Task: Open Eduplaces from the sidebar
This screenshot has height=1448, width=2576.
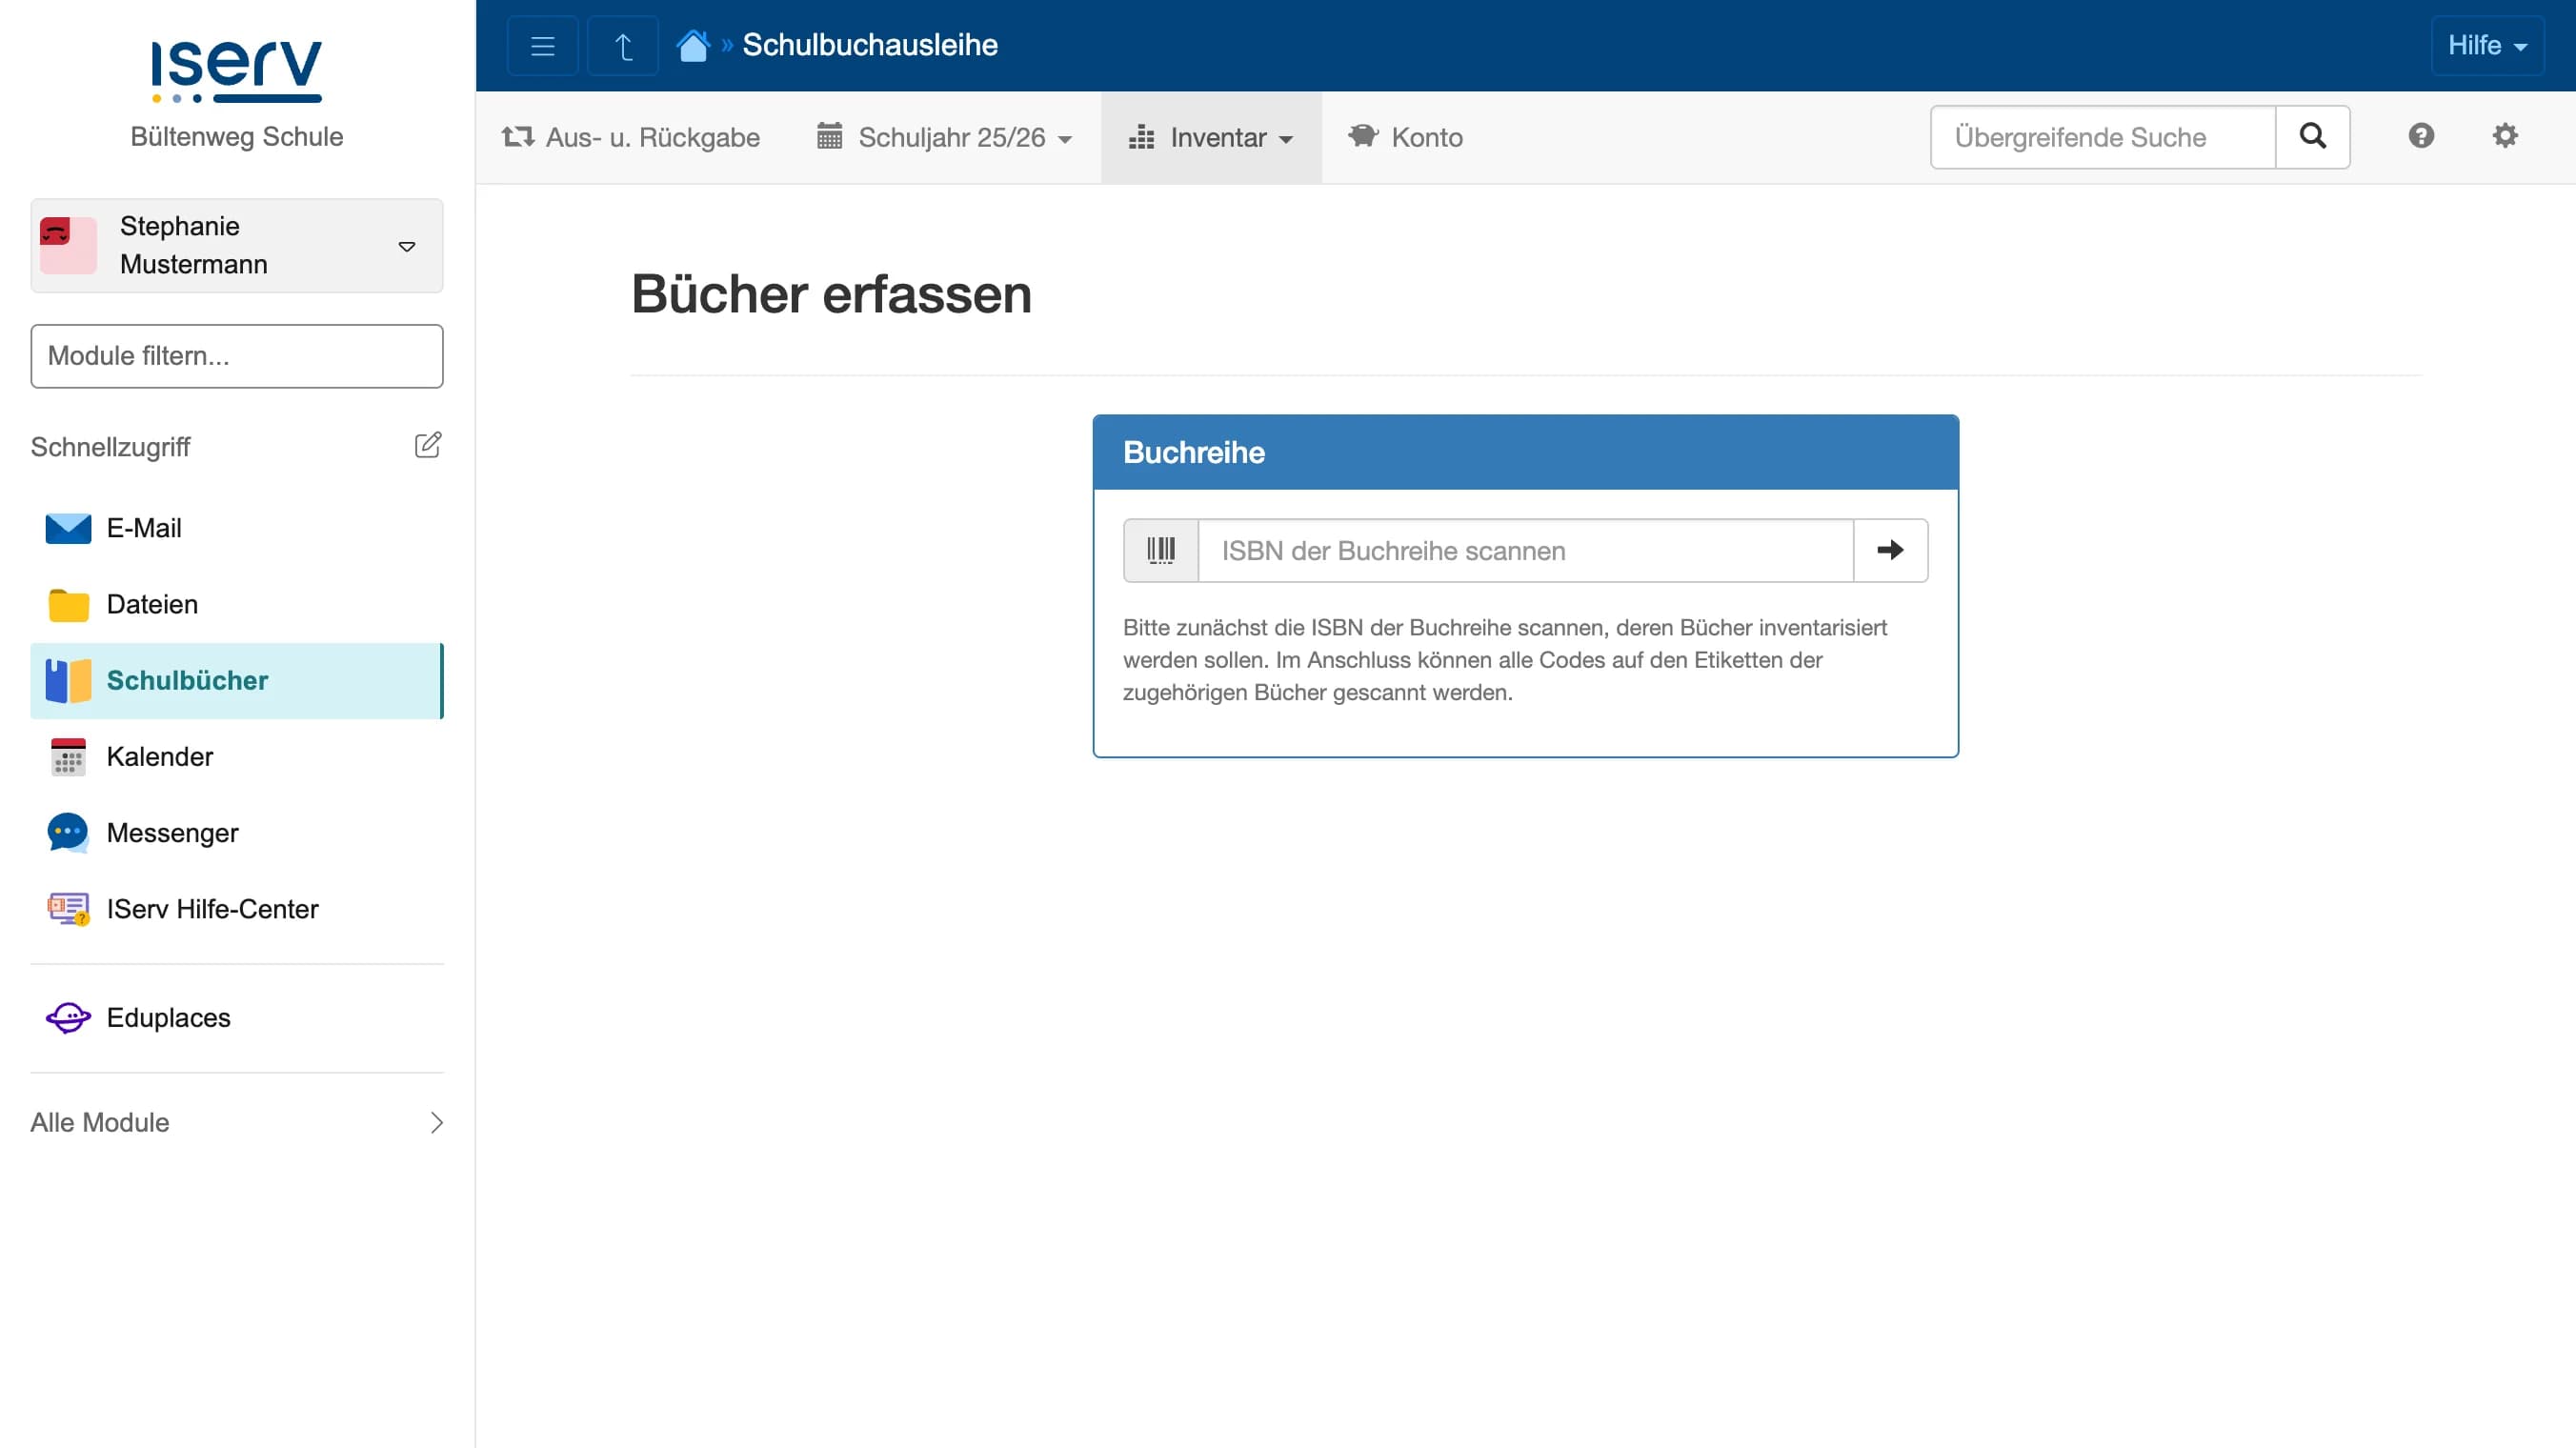Action: 168,1017
